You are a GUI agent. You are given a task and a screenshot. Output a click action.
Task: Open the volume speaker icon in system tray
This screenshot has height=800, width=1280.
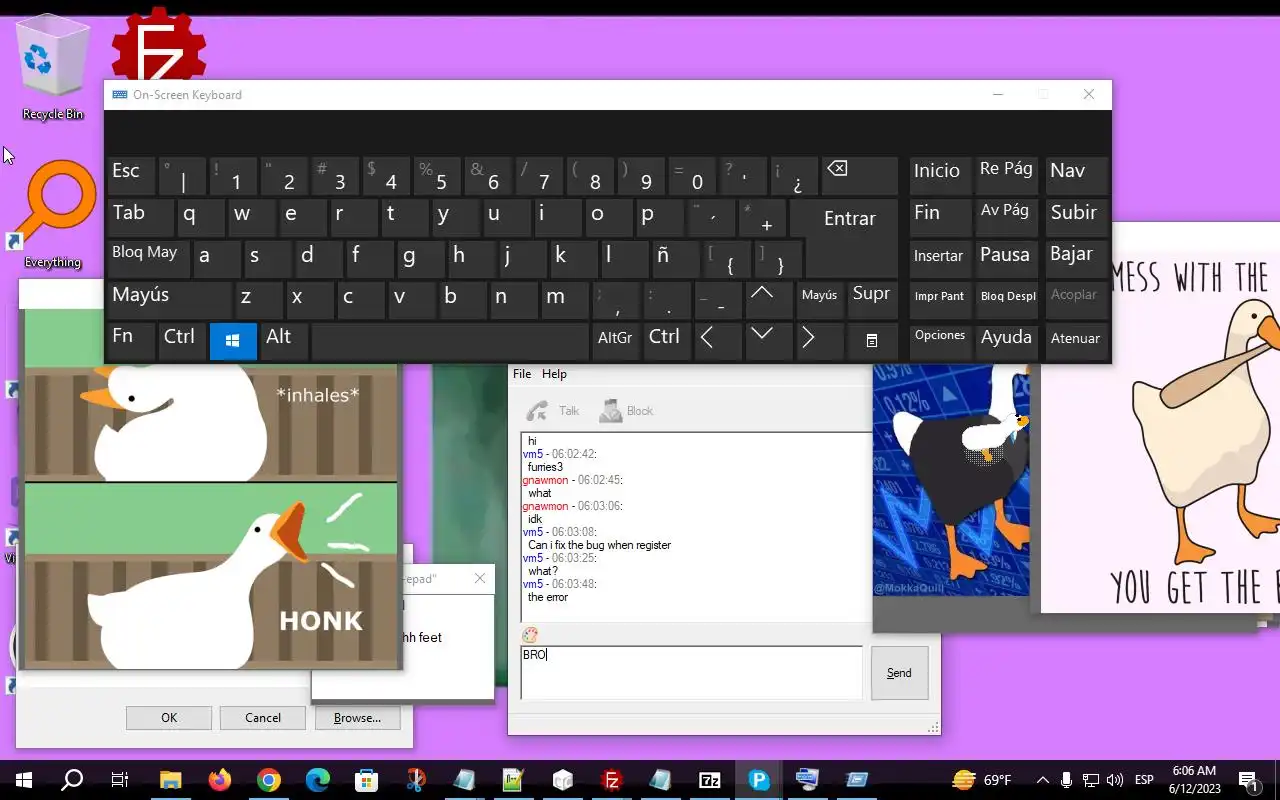pos(1115,780)
